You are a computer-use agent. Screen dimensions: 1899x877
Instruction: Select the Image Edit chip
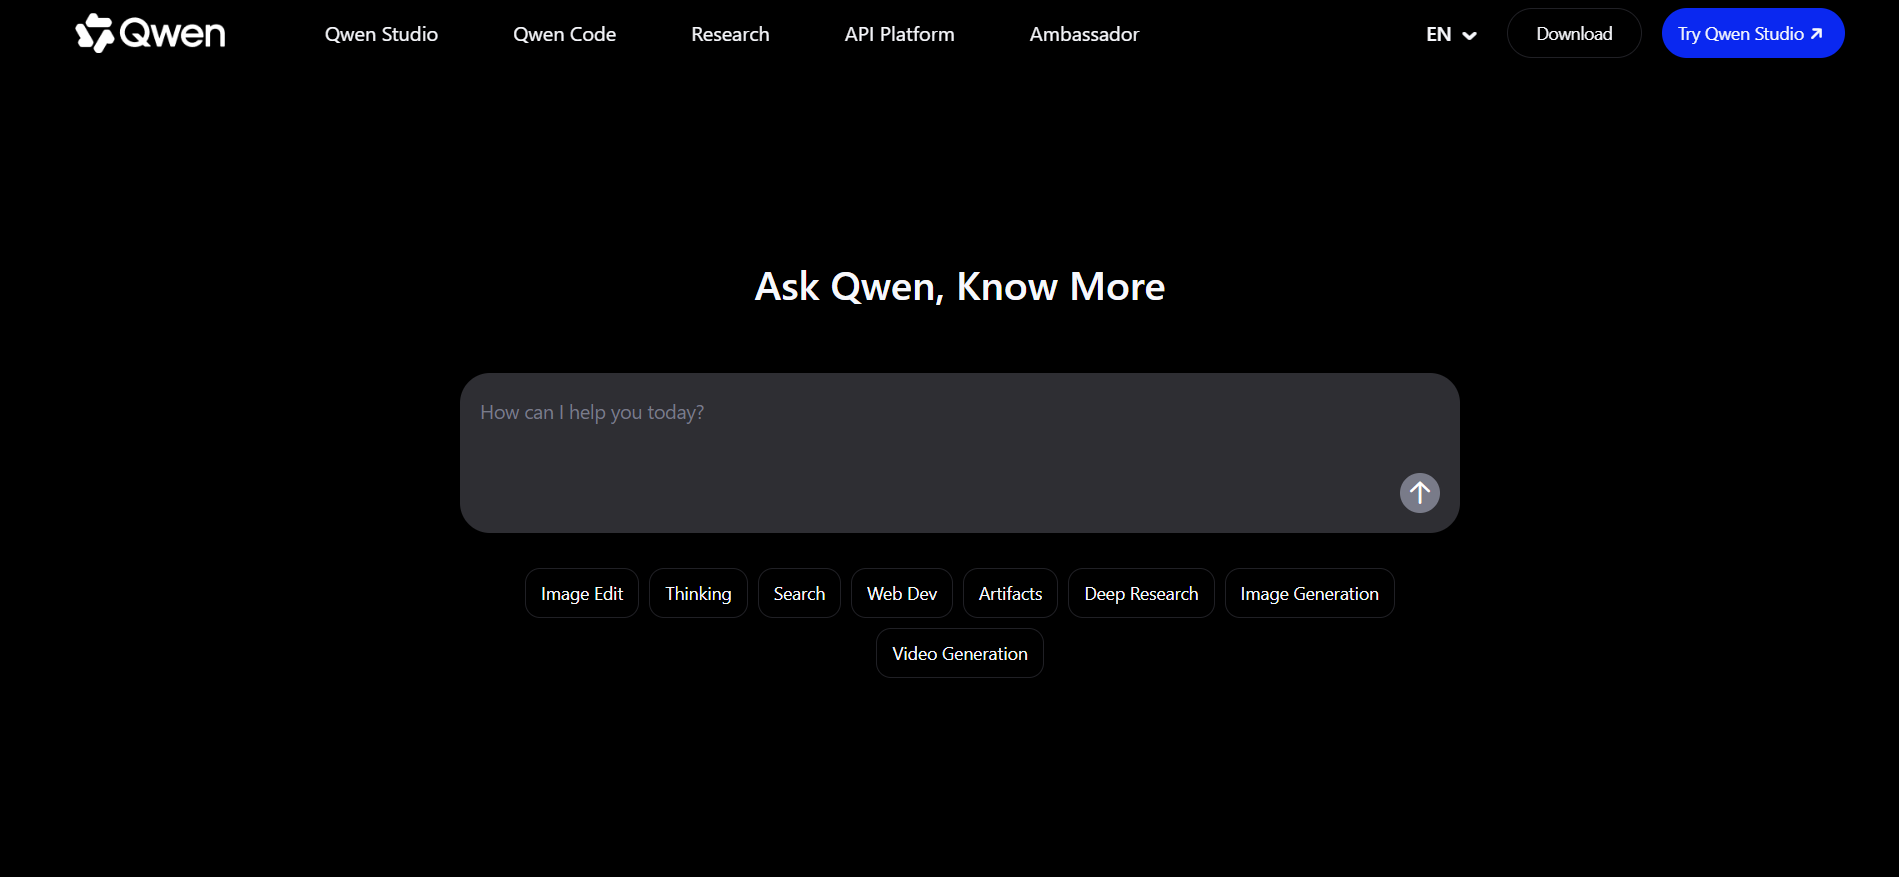coord(581,593)
